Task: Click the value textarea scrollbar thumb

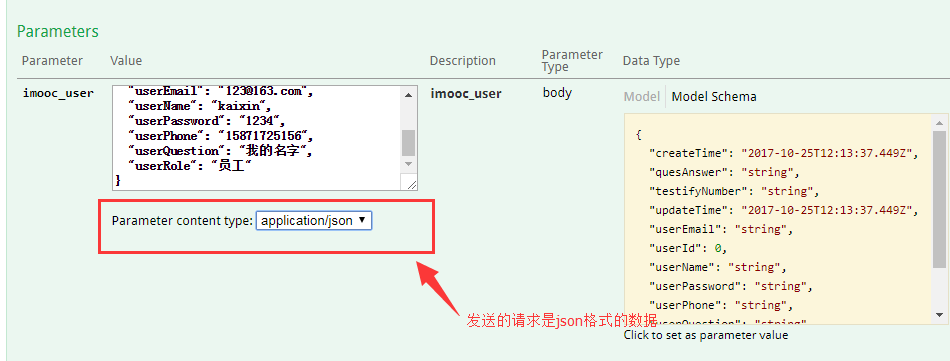Action: coord(408,143)
